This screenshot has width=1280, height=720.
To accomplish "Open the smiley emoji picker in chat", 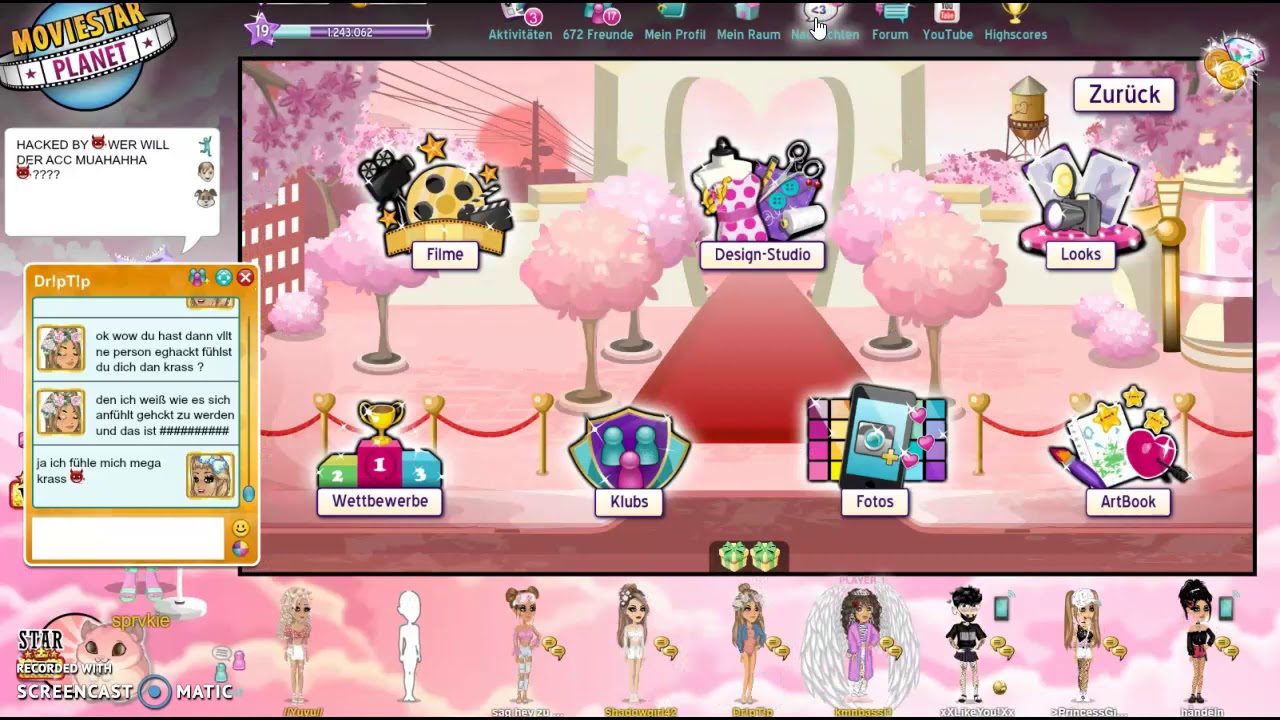I will click(x=241, y=528).
